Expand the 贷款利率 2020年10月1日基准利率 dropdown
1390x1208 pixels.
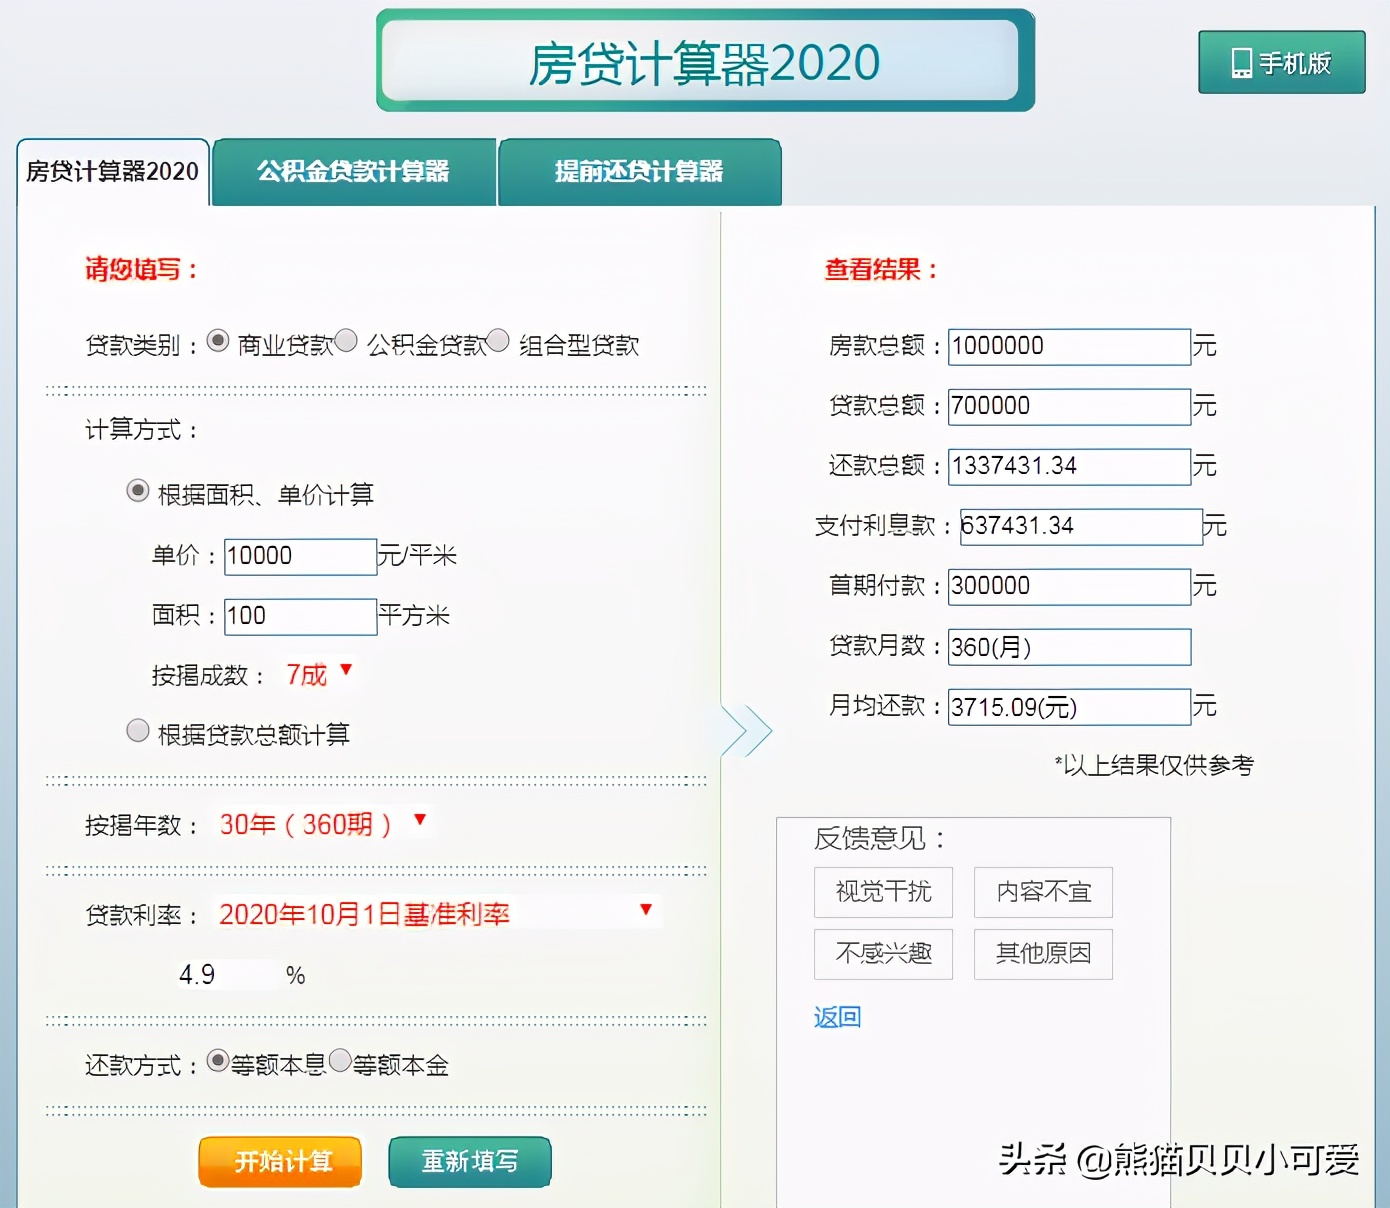(x=437, y=913)
